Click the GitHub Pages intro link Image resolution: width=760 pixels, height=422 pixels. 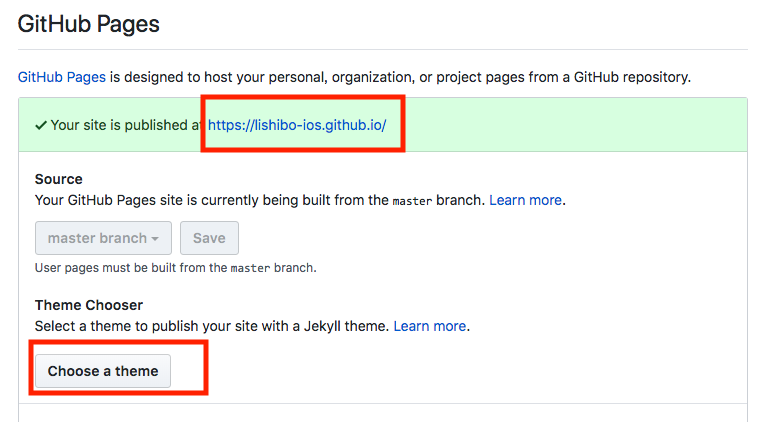click(62, 77)
